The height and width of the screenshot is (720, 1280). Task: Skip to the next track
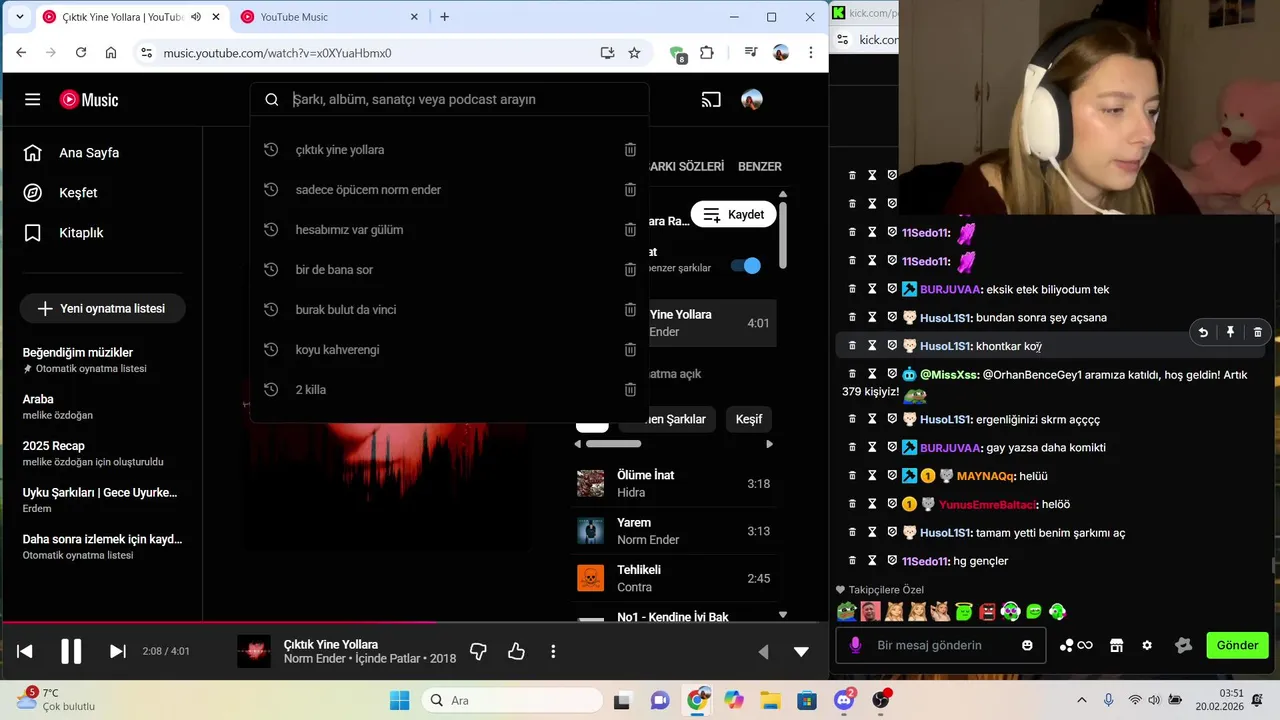(x=117, y=652)
